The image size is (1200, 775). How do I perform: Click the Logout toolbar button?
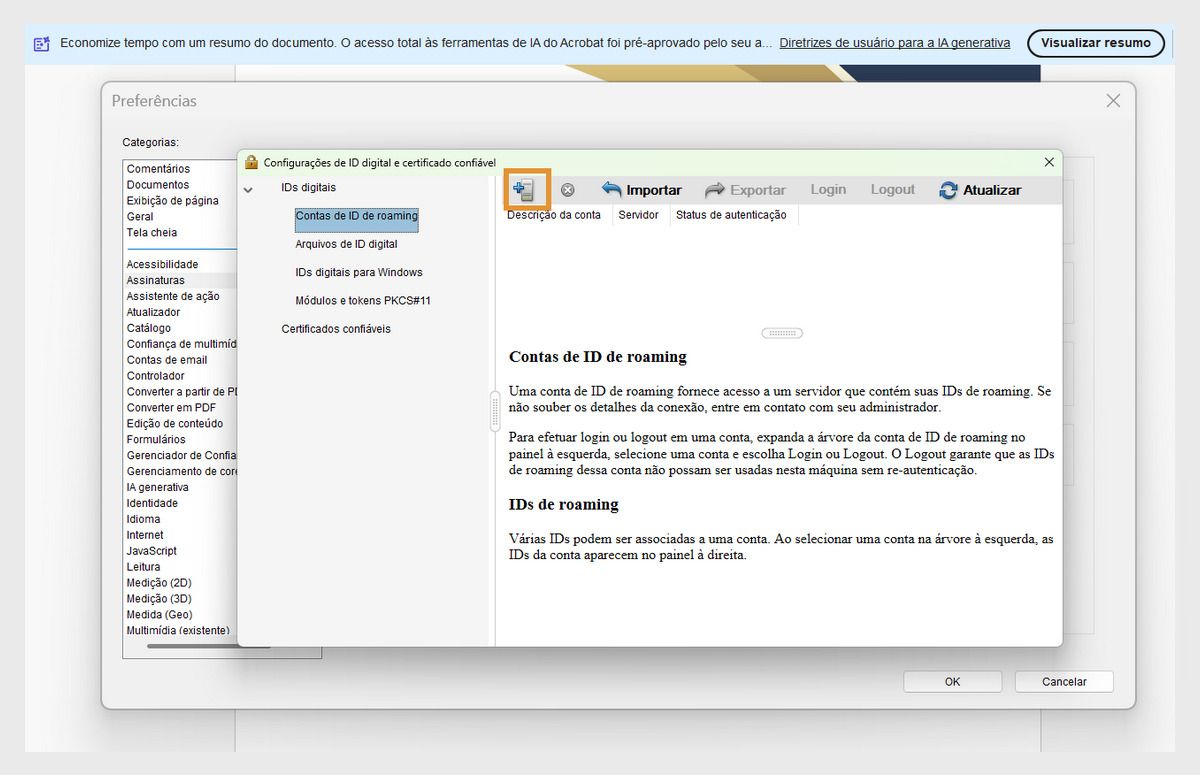click(893, 189)
